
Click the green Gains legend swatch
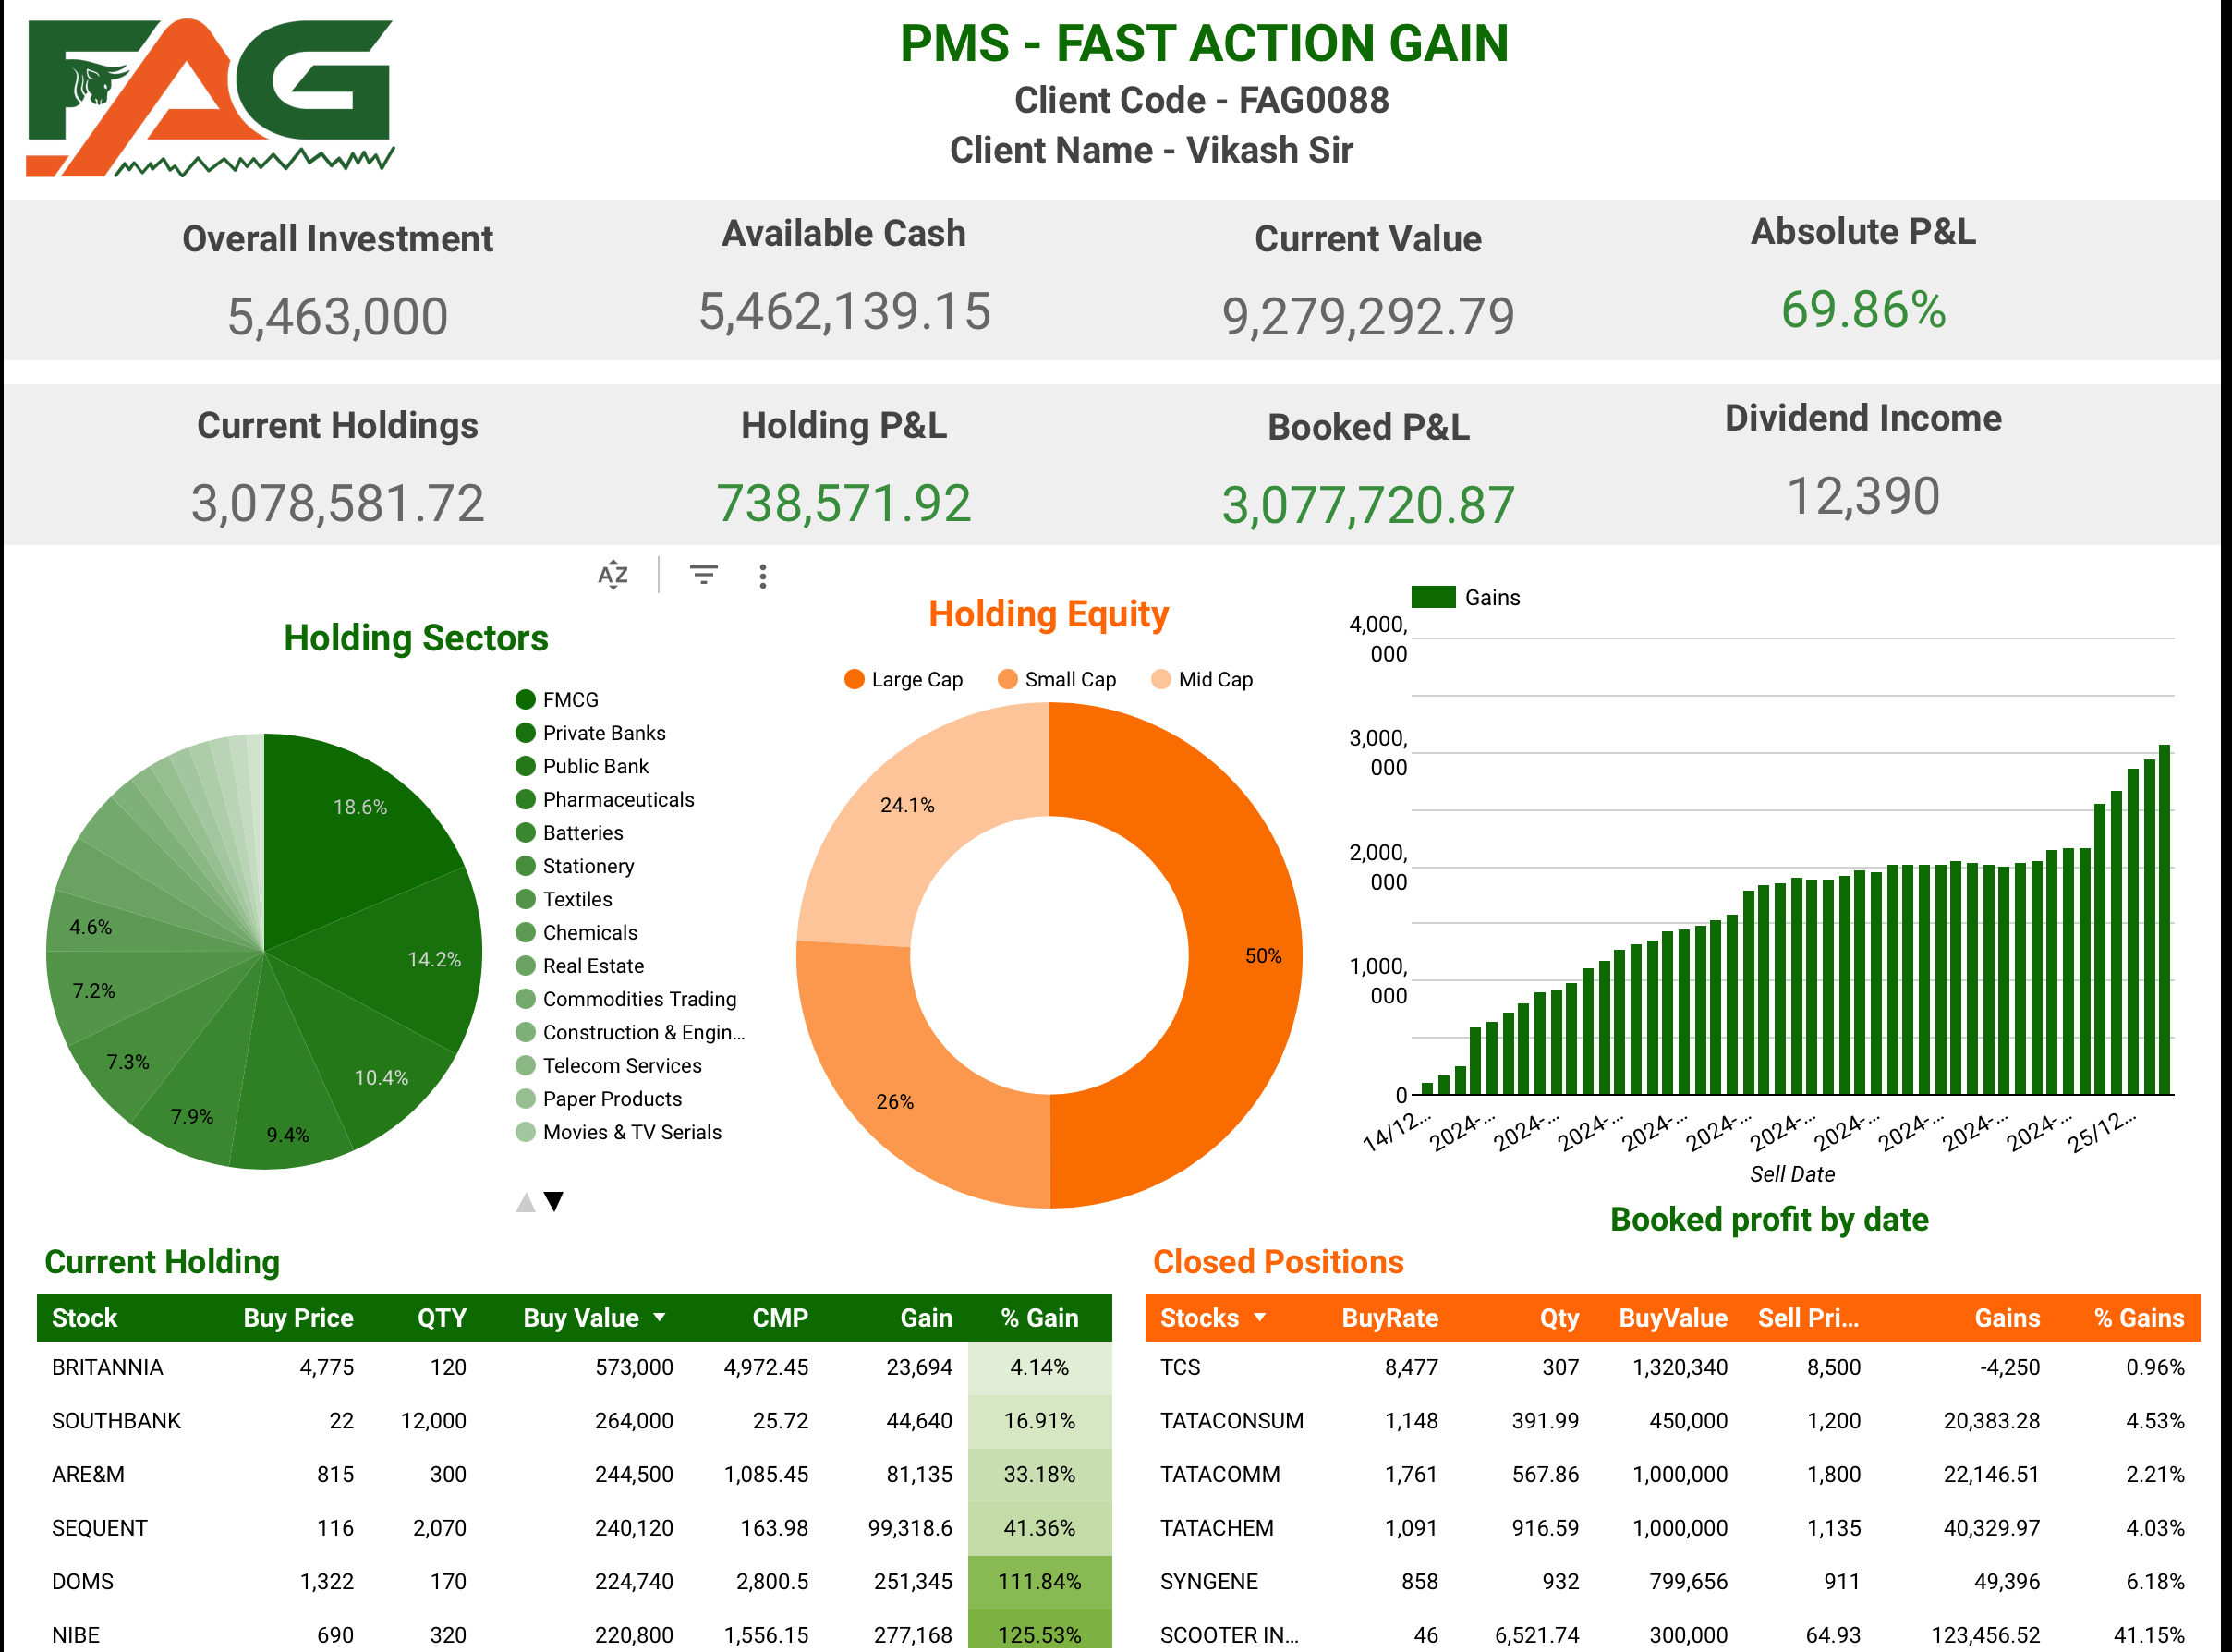[1432, 597]
